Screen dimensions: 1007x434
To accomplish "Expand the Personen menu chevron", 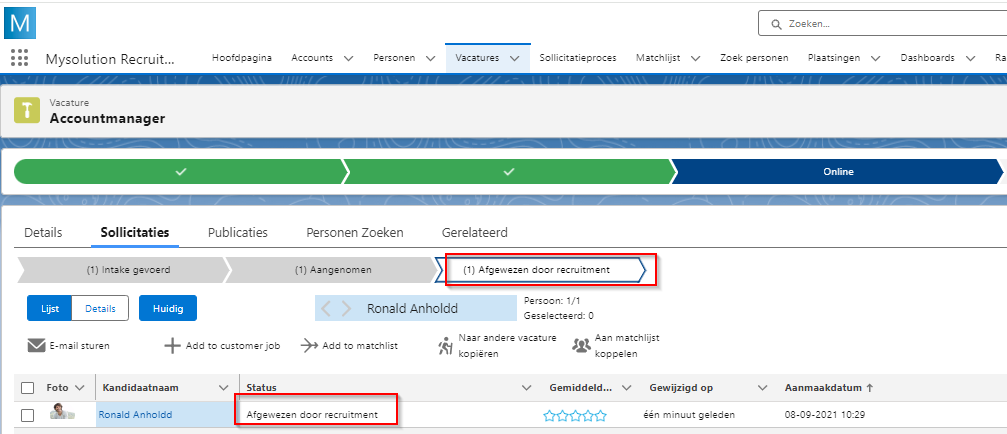I will [430, 58].
